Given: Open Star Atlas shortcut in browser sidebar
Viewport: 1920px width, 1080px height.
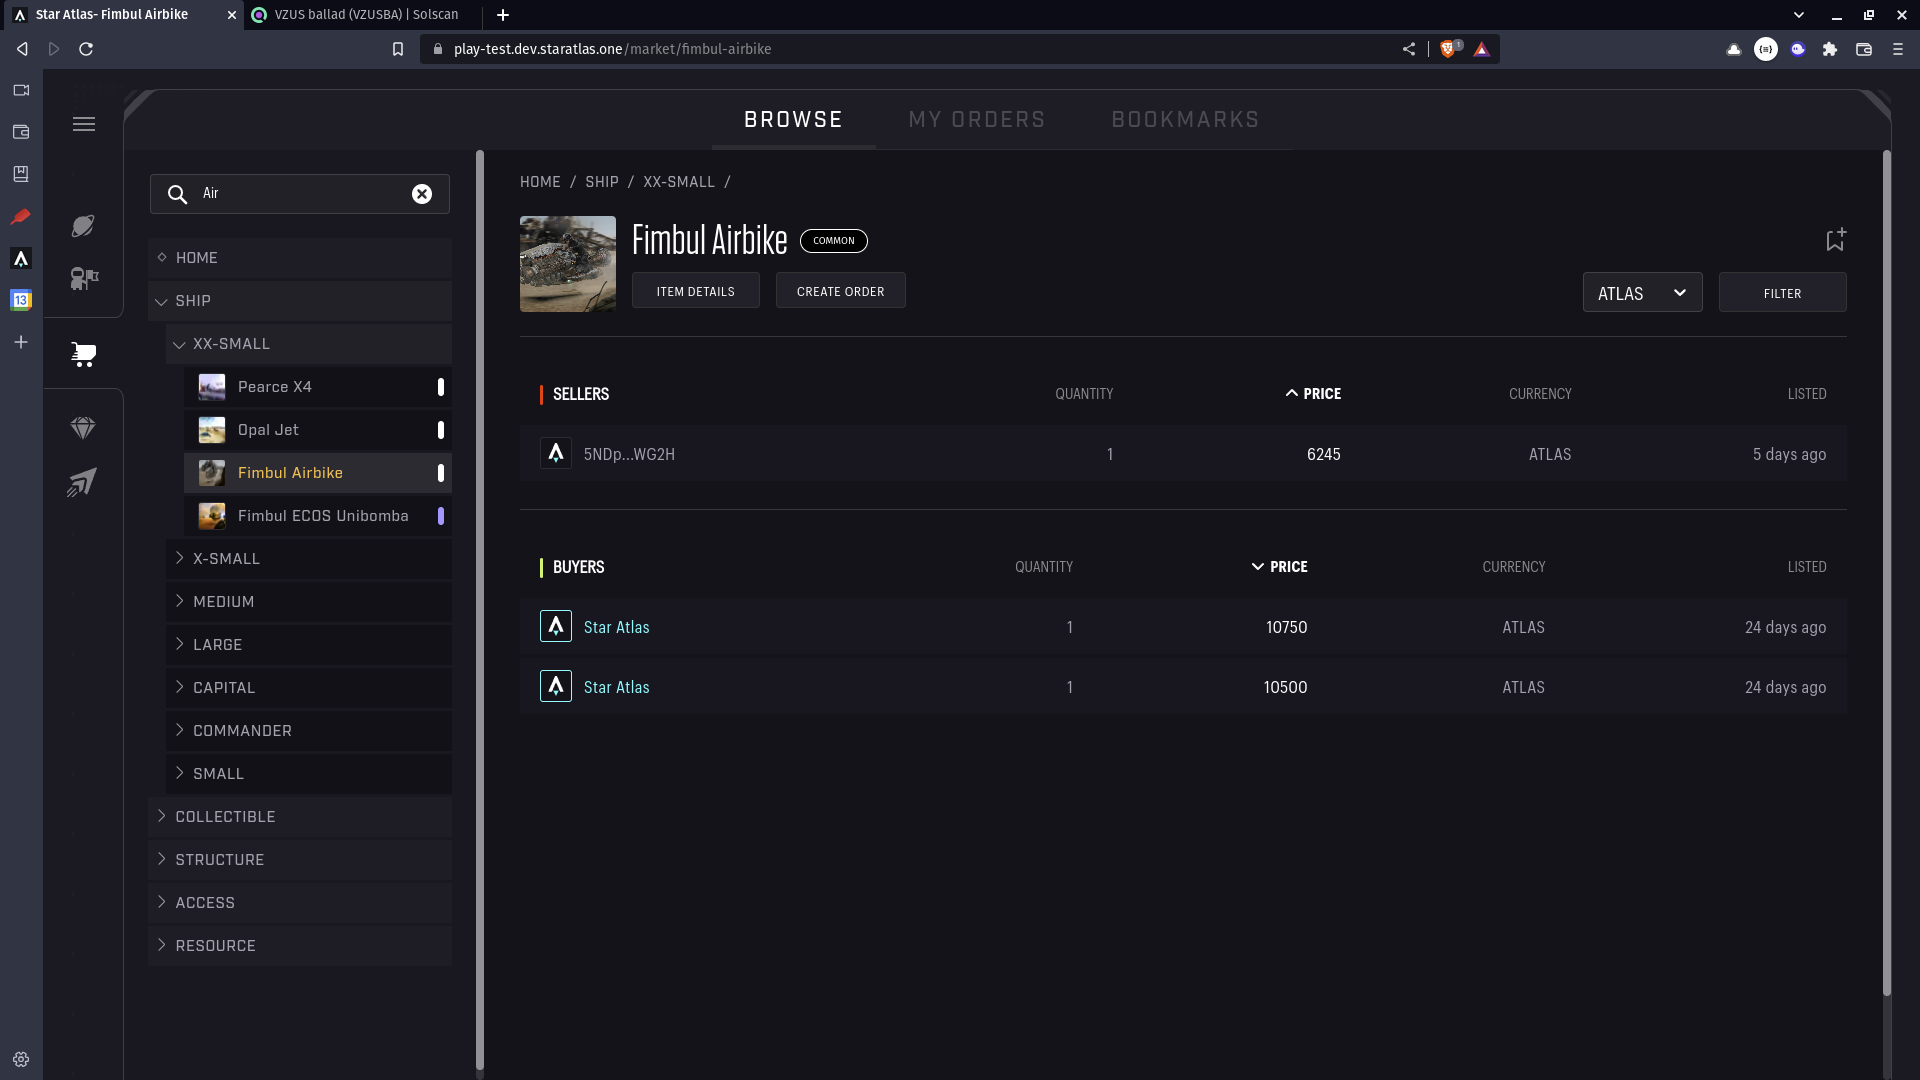Looking at the screenshot, I should pyautogui.click(x=21, y=259).
